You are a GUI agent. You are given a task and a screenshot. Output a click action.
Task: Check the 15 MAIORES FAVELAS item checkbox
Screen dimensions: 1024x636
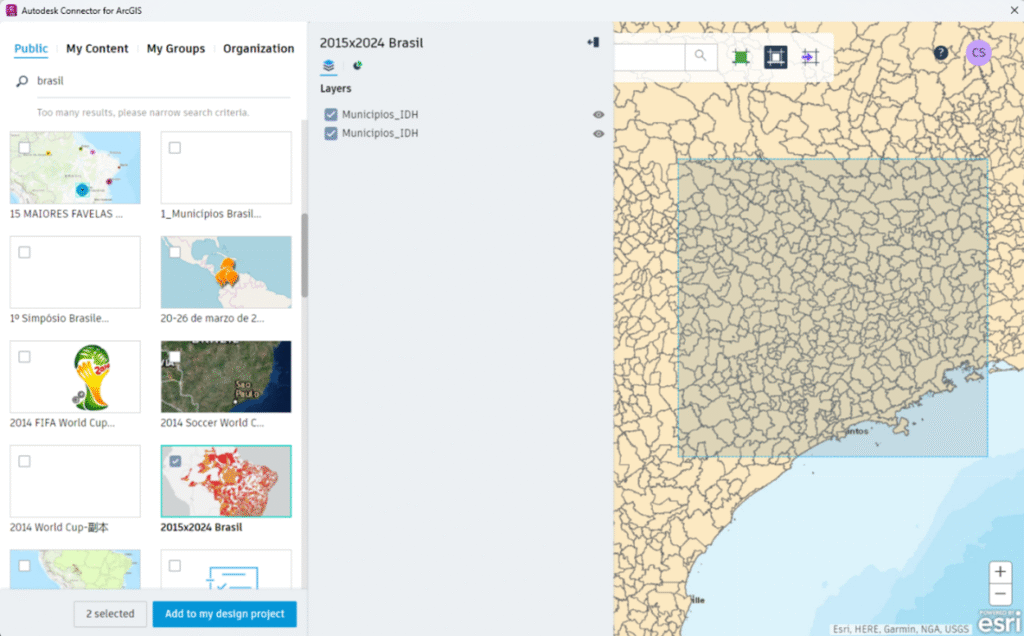[24, 148]
